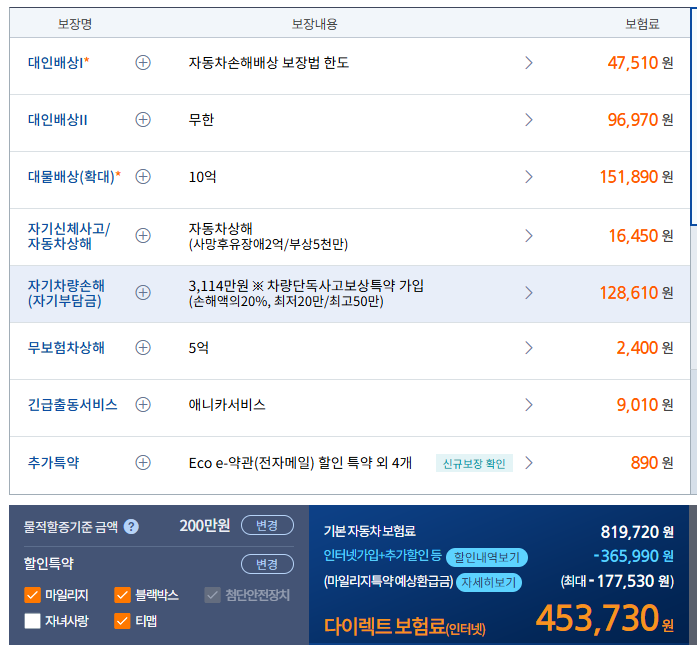Open 무보험차상해 coverage name link
697x650 pixels.
pyautogui.click(x=66, y=347)
